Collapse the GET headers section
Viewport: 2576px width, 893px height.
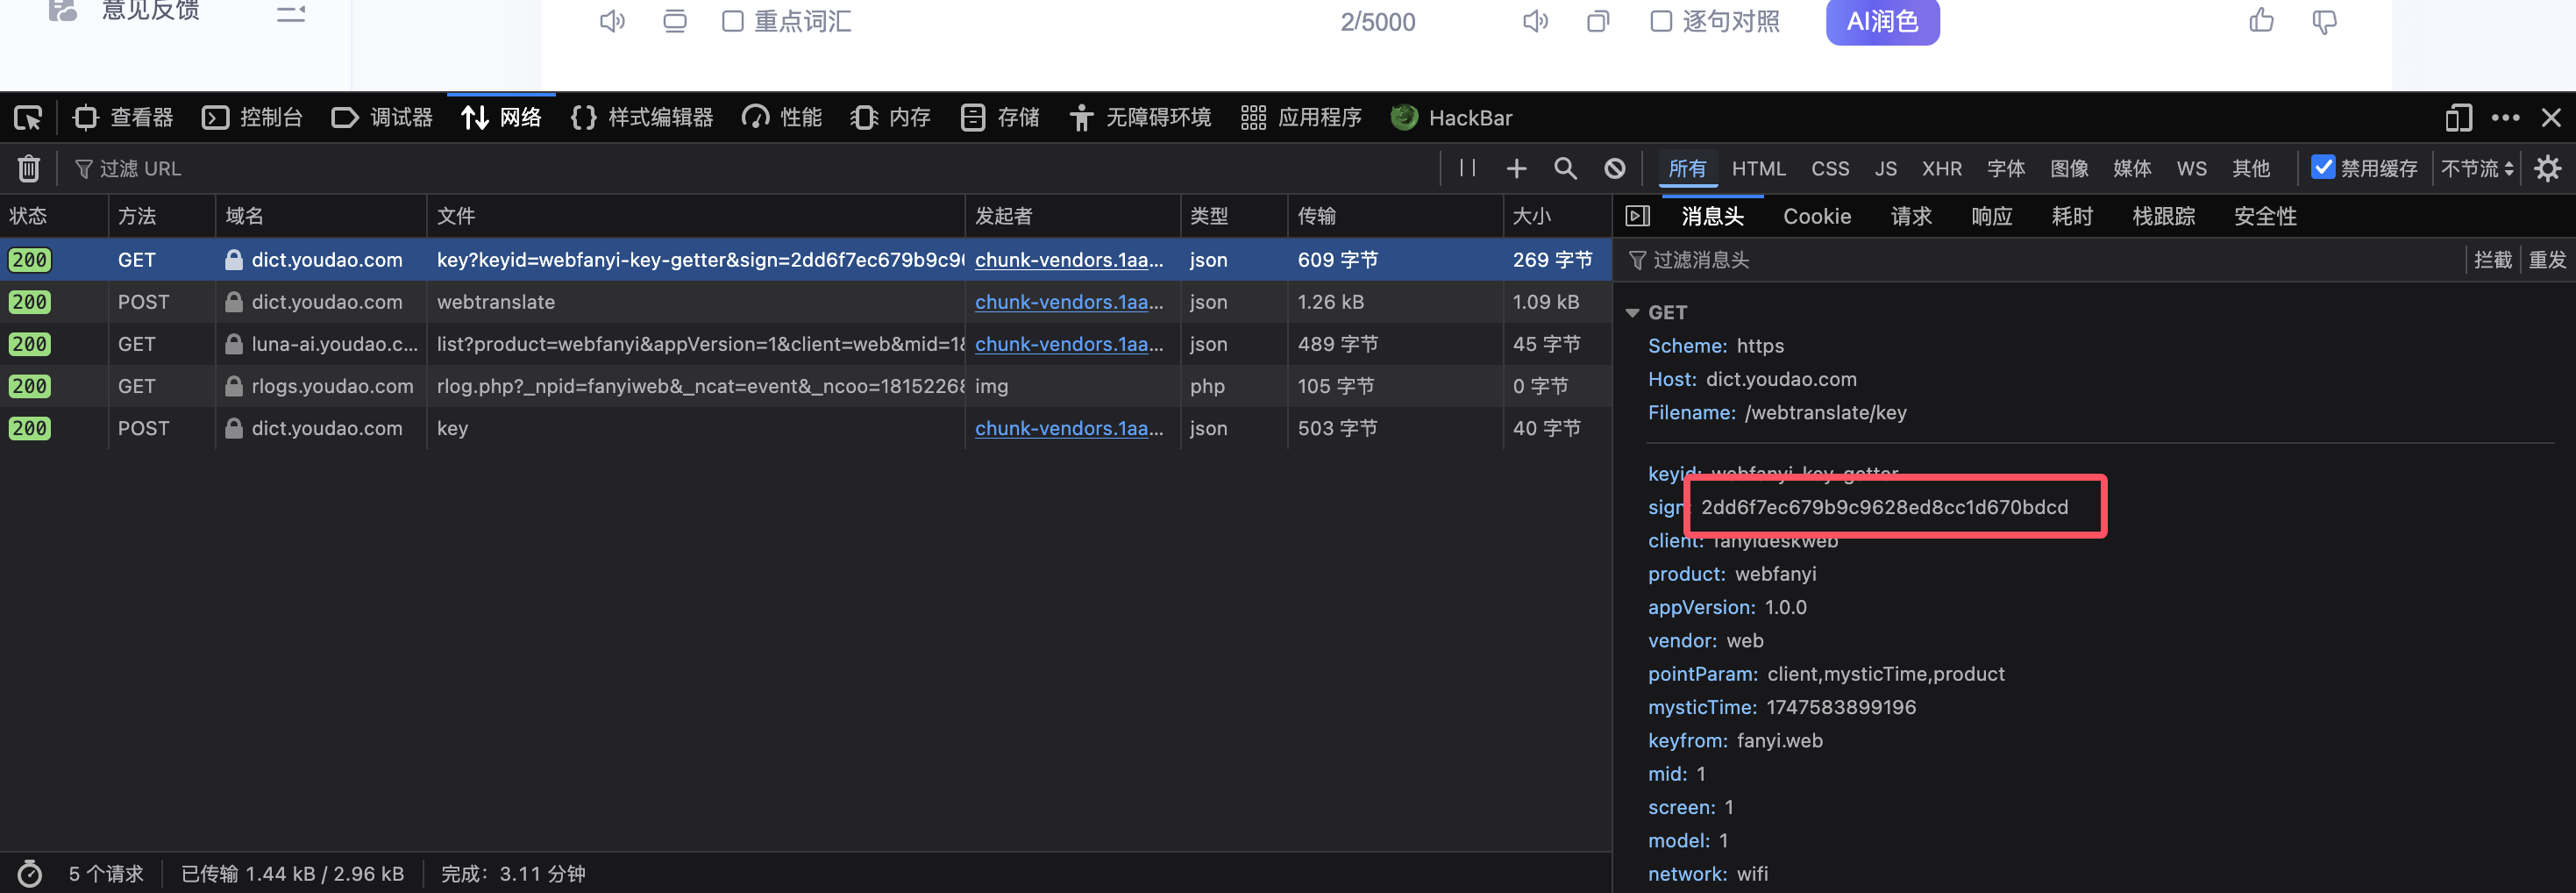tap(1633, 313)
